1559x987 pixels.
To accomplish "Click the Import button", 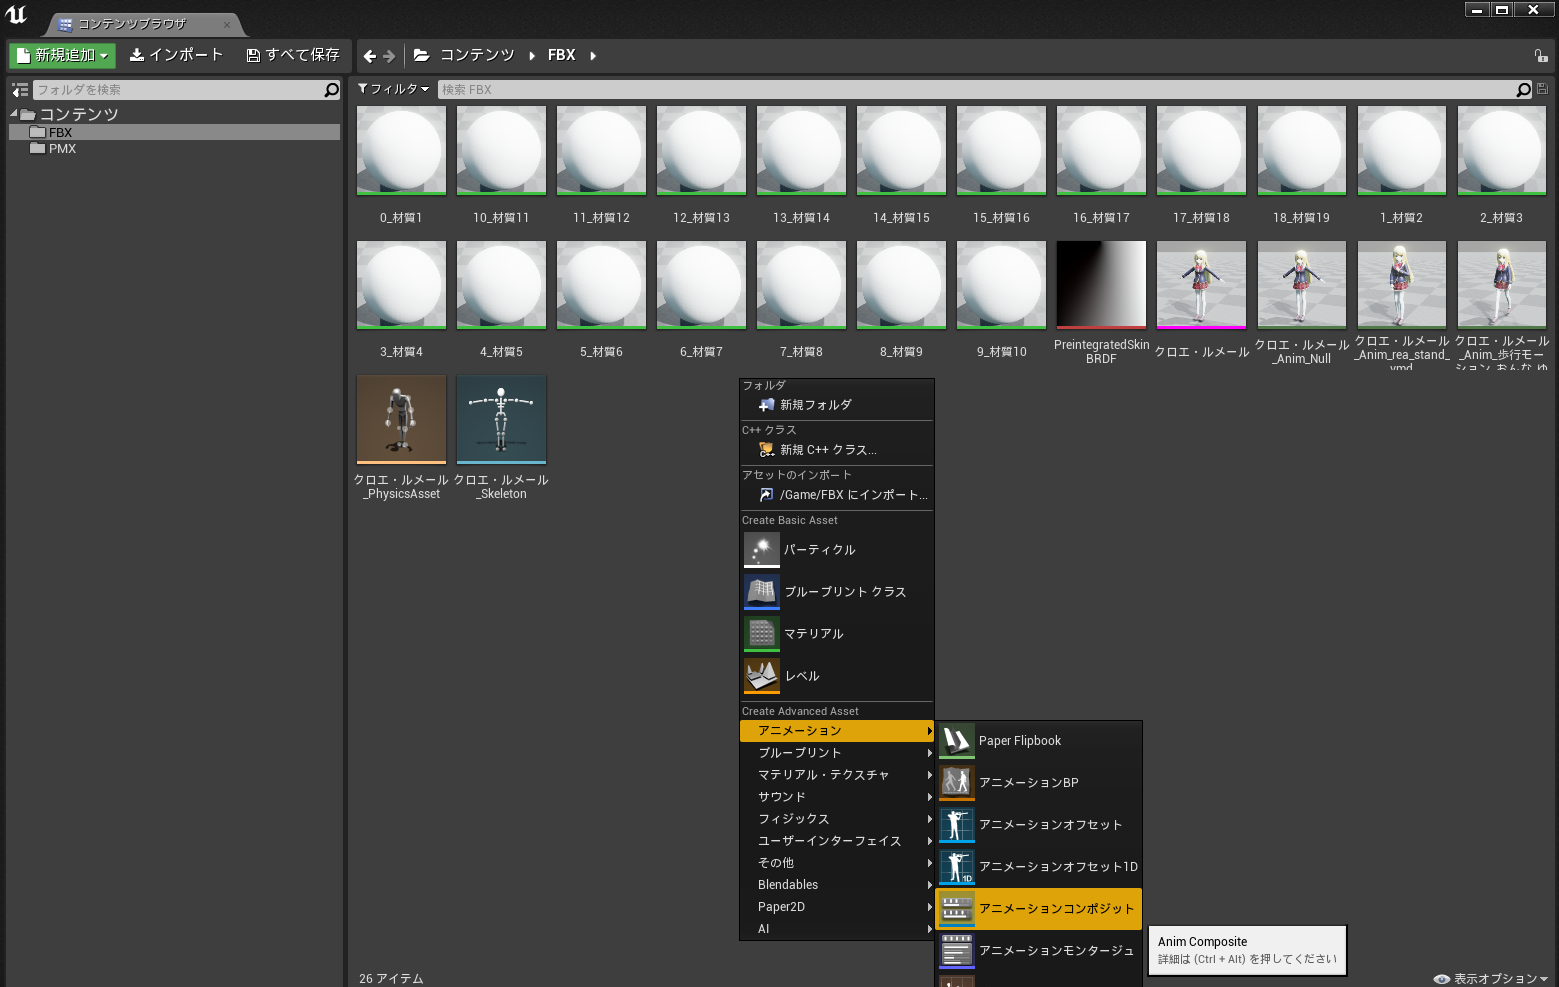I will point(176,55).
